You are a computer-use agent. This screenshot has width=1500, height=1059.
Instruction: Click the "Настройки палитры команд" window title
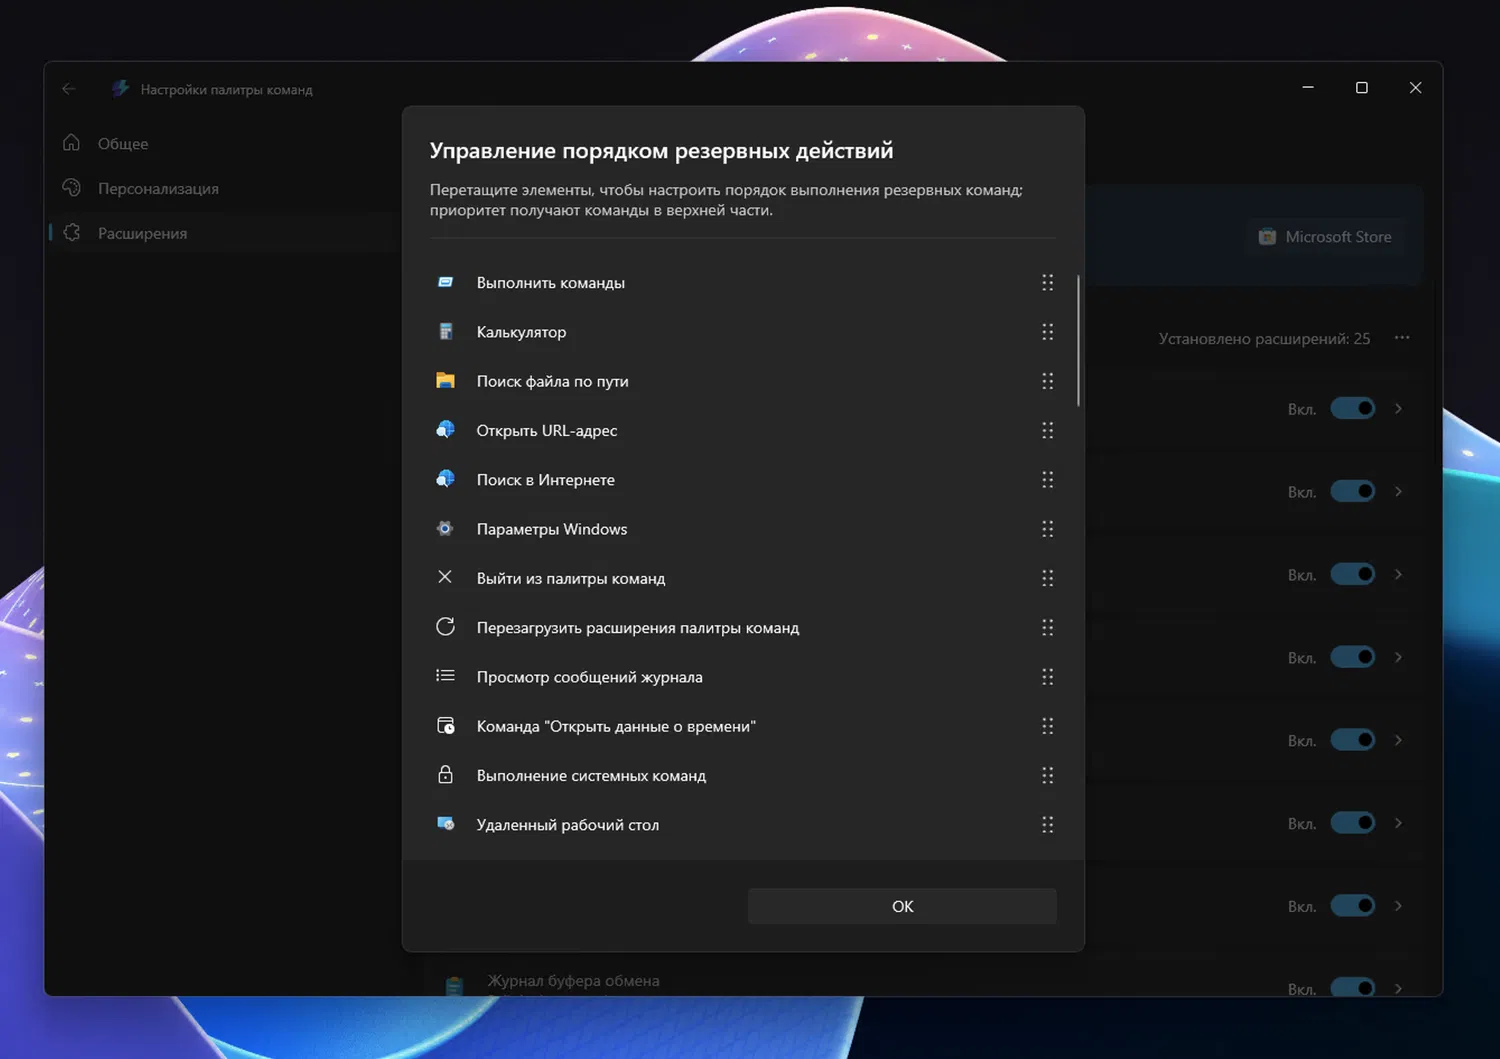click(x=226, y=90)
